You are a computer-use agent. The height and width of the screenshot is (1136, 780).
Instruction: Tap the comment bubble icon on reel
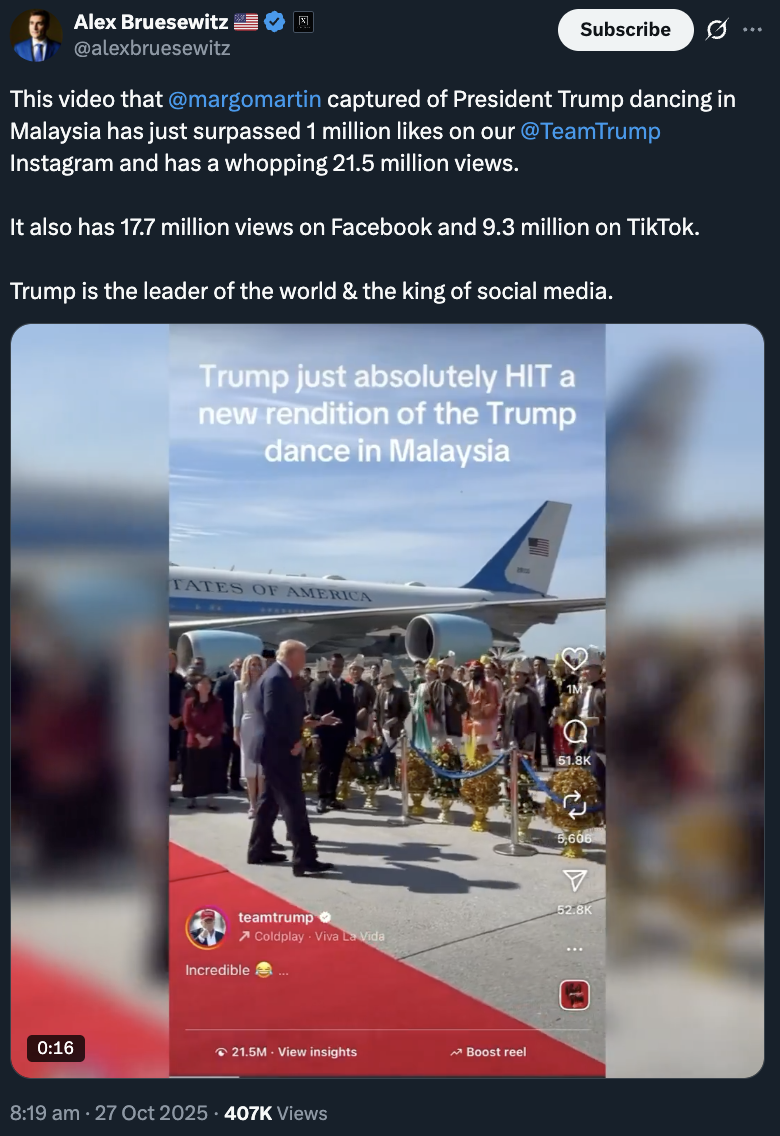click(x=574, y=732)
